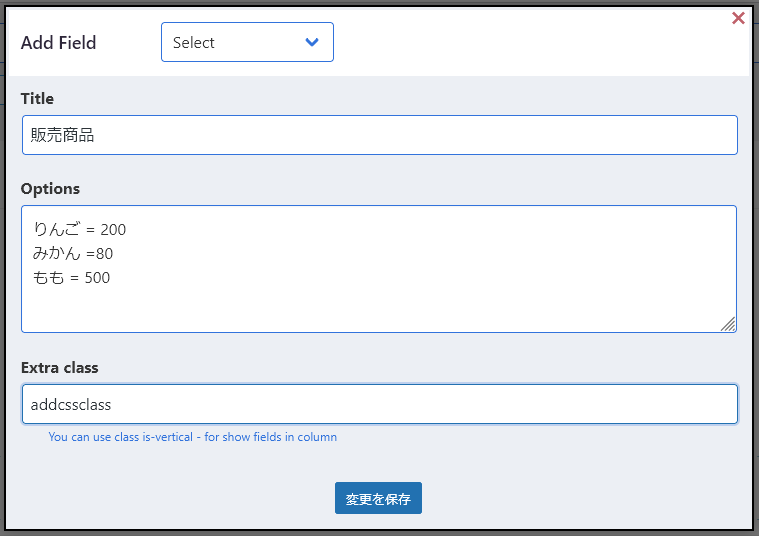Viewport: 759px width, 536px height.
Task: Click the りんご = 200 option line
Action: pyautogui.click(x=79, y=229)
